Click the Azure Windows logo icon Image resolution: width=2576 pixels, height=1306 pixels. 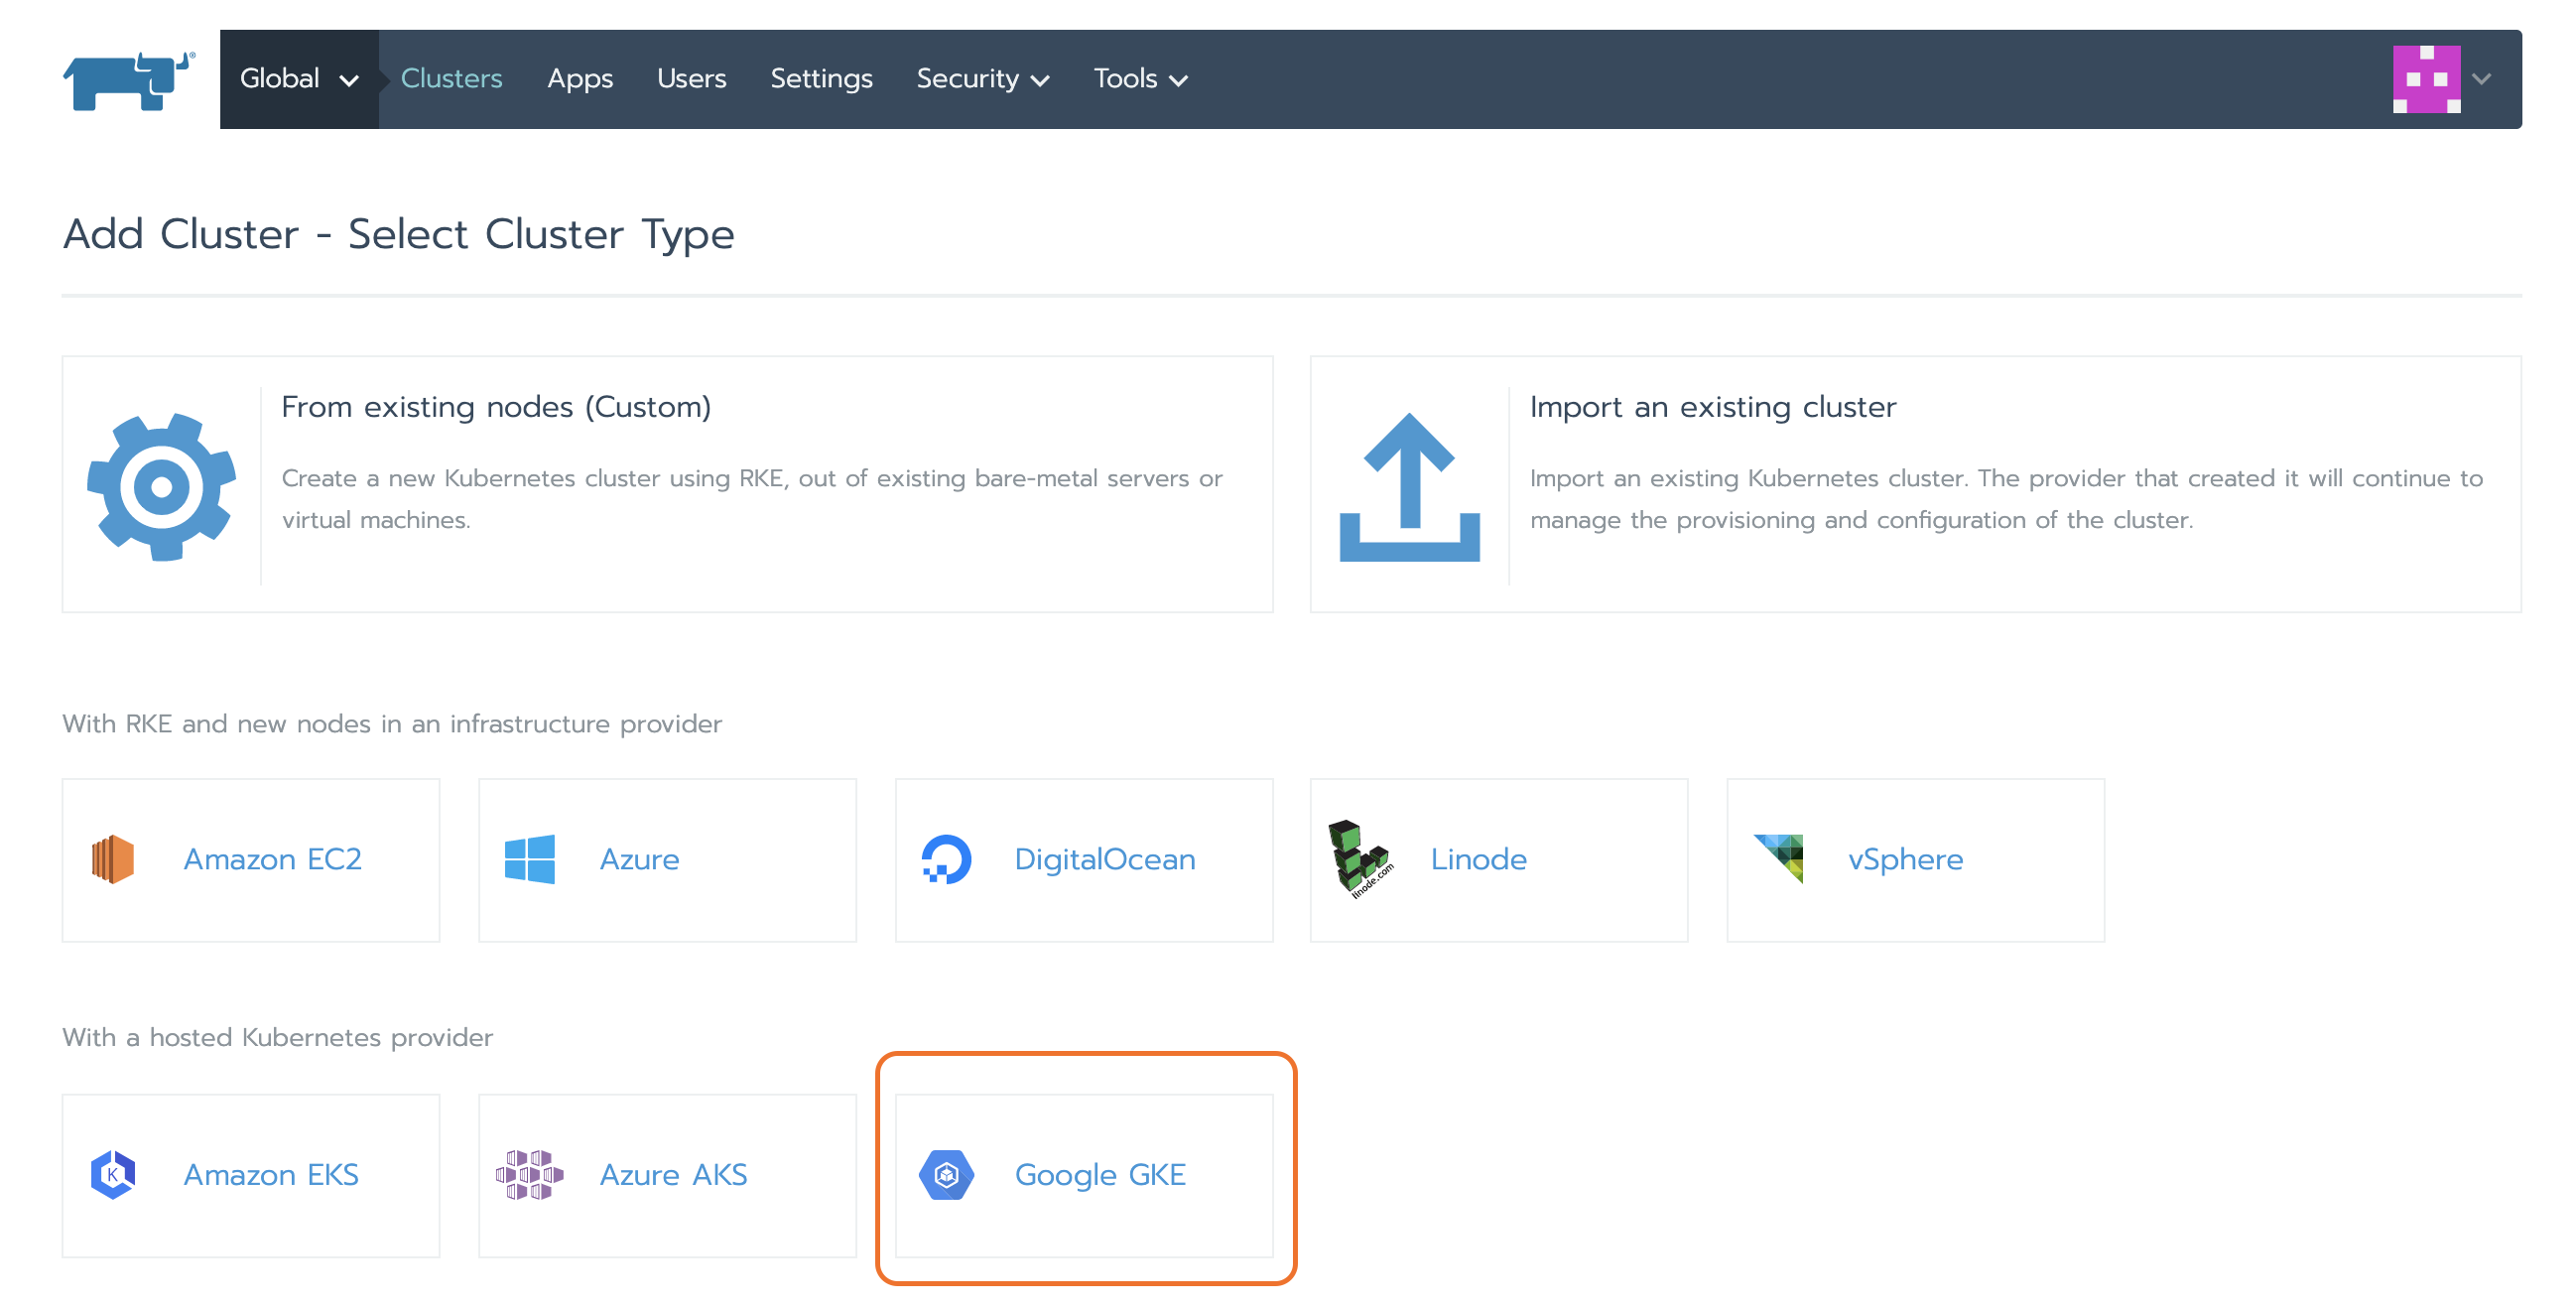530,859
